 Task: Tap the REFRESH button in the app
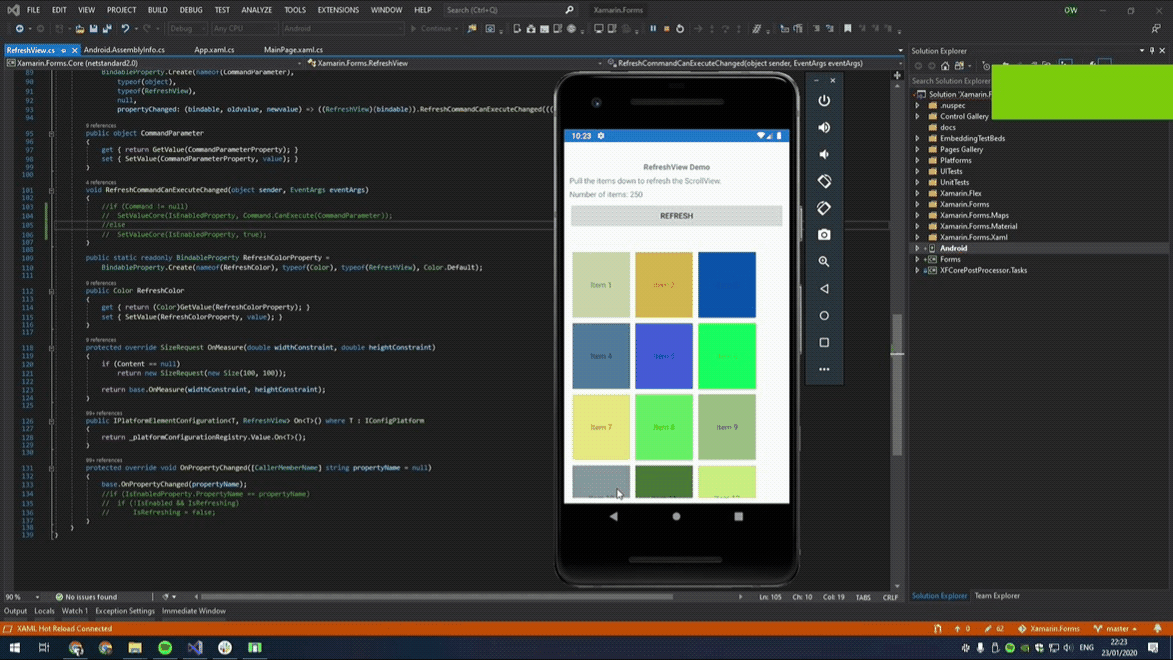coord(676,216)
